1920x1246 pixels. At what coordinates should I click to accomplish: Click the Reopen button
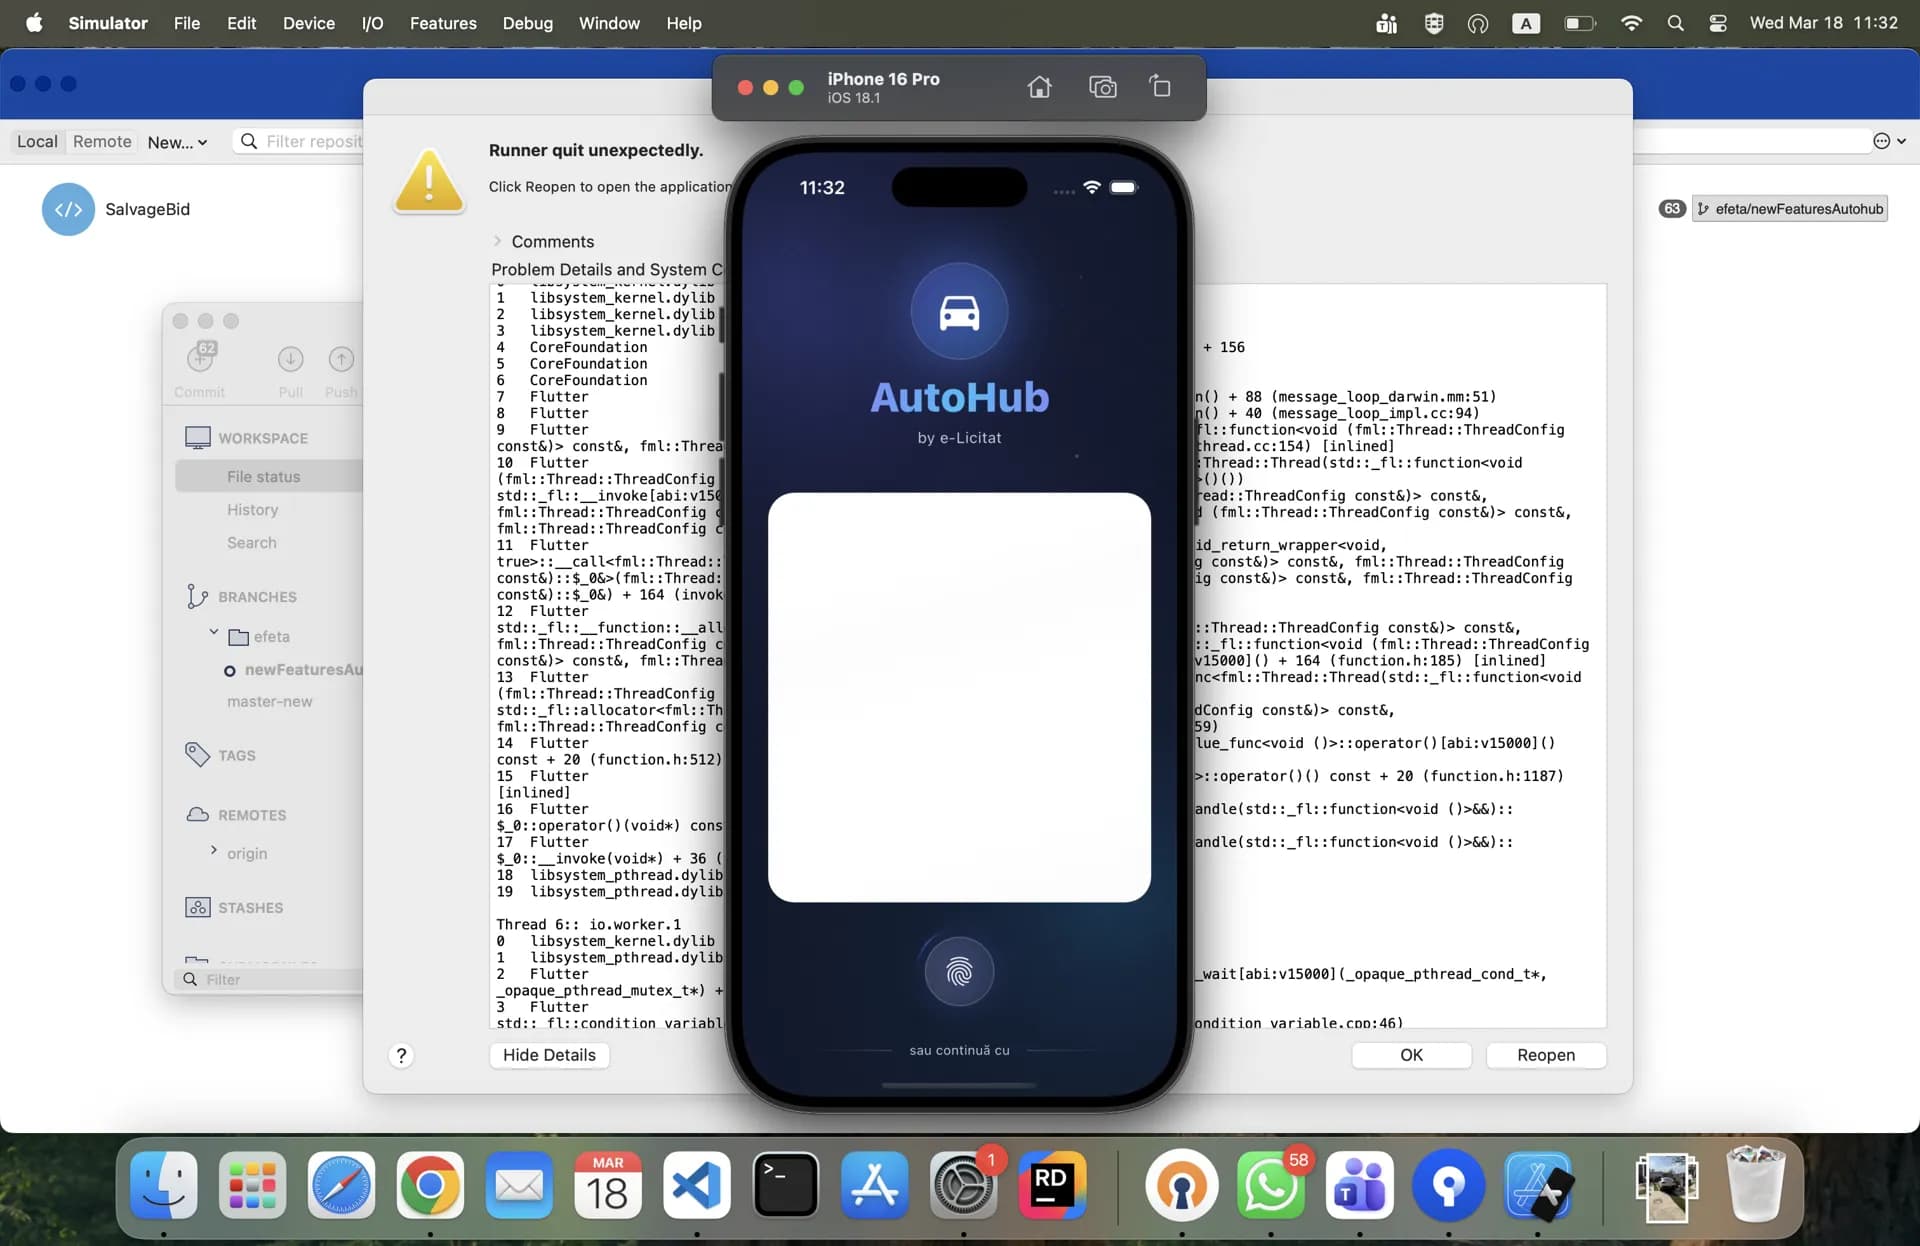pyautogui.click(x=1545, y=1055)
